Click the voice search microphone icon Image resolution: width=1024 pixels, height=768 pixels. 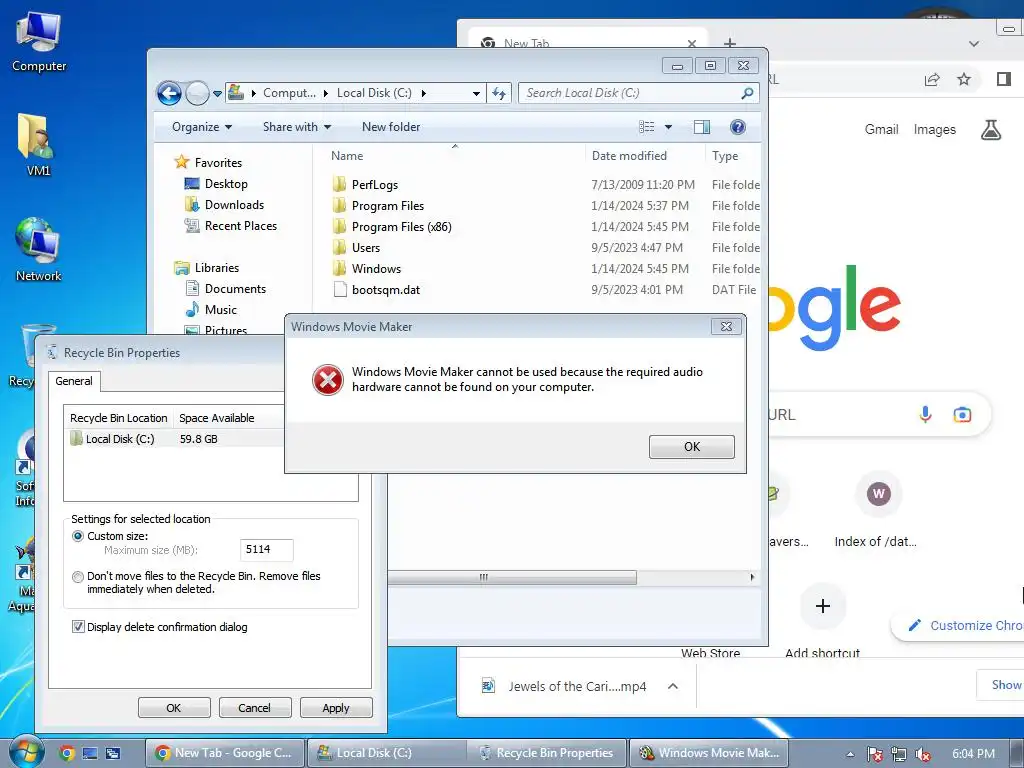click(x=925, y=414)
